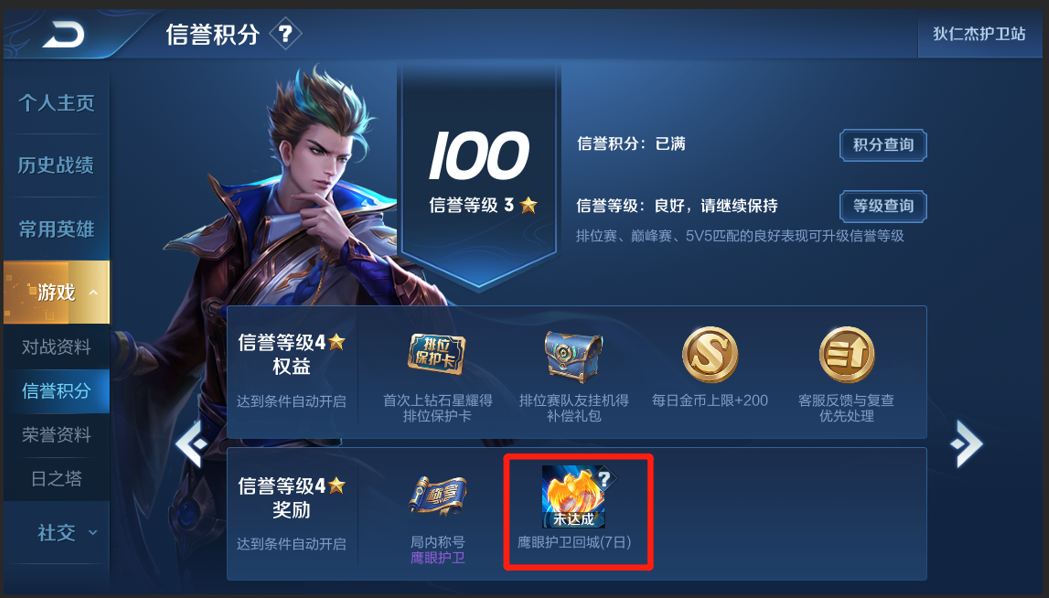Open the 信誉积分 question mark help
This screenshot has width=1049, height=598.
(285, 33)
